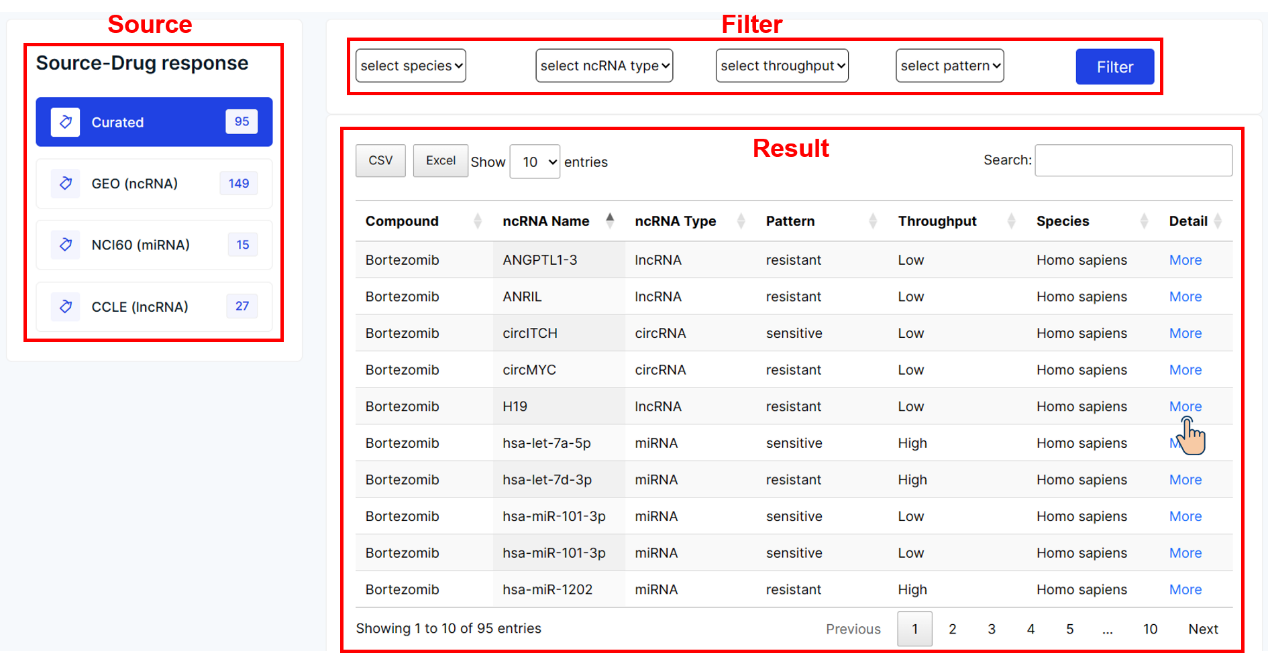Click the Previous pagination button
The width and height of the screenshot is (1268, 653).
coord(853,629)
